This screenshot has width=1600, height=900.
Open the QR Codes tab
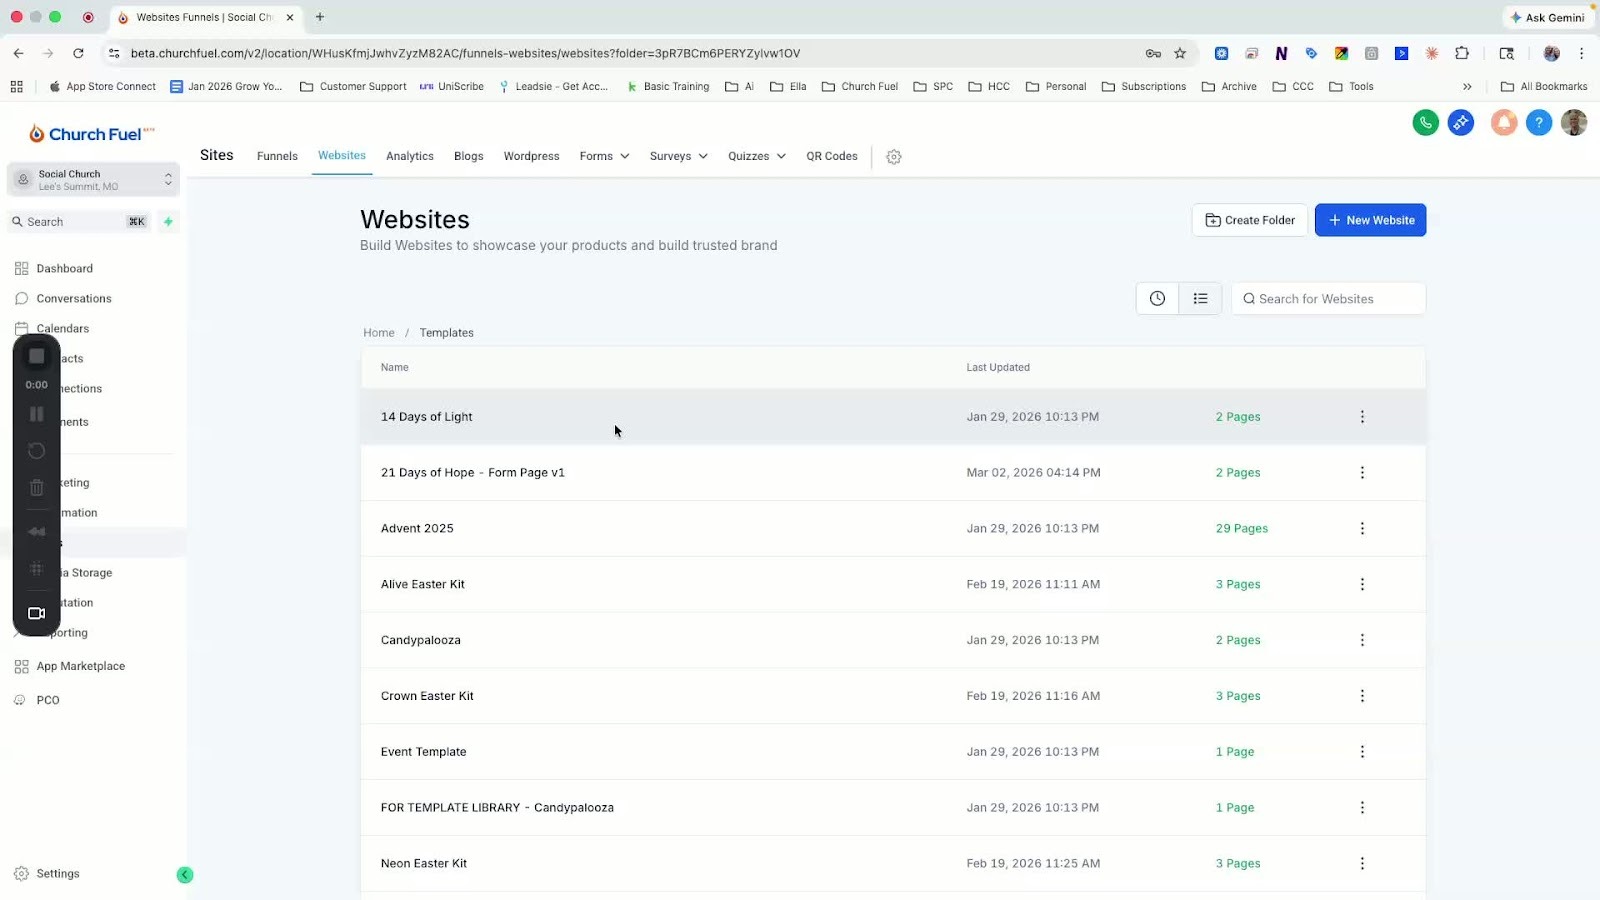[x=832, y=156]
